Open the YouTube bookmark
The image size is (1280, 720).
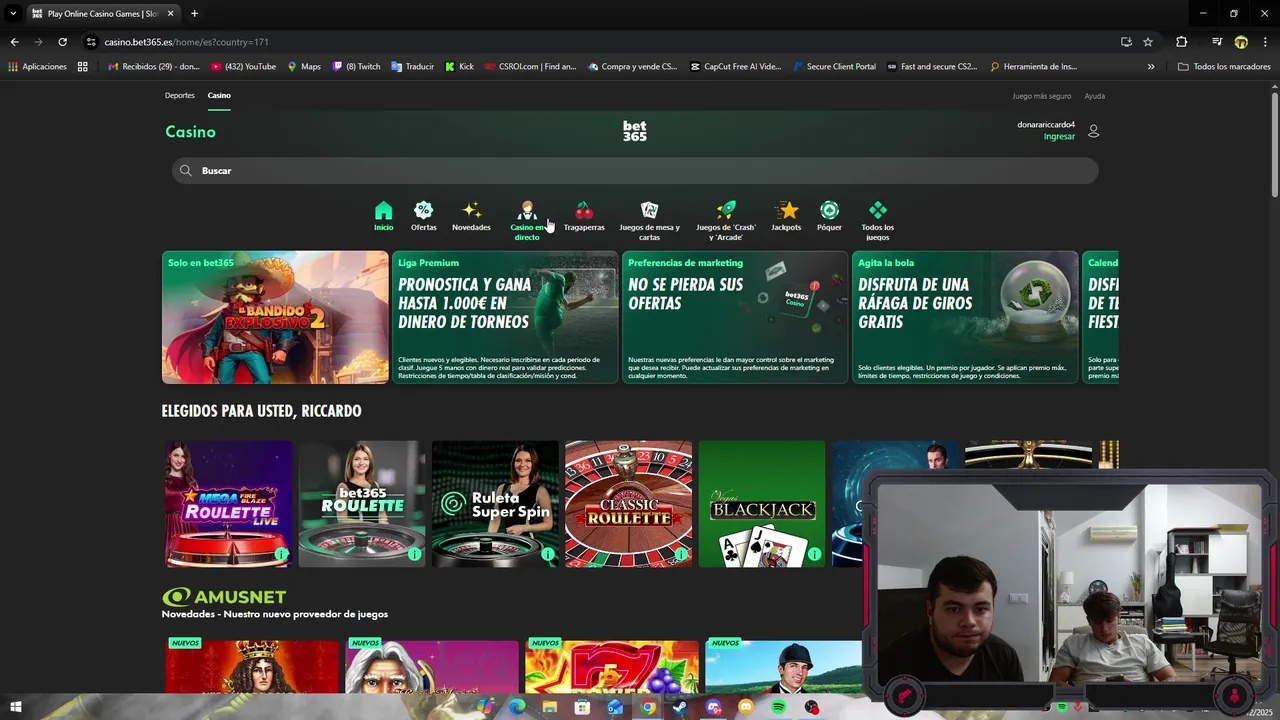pos(243,67)
